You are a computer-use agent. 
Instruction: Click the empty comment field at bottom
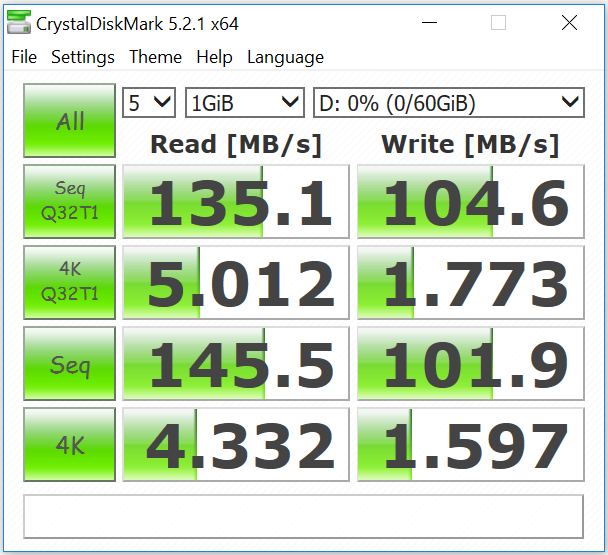tap(303, 515)
